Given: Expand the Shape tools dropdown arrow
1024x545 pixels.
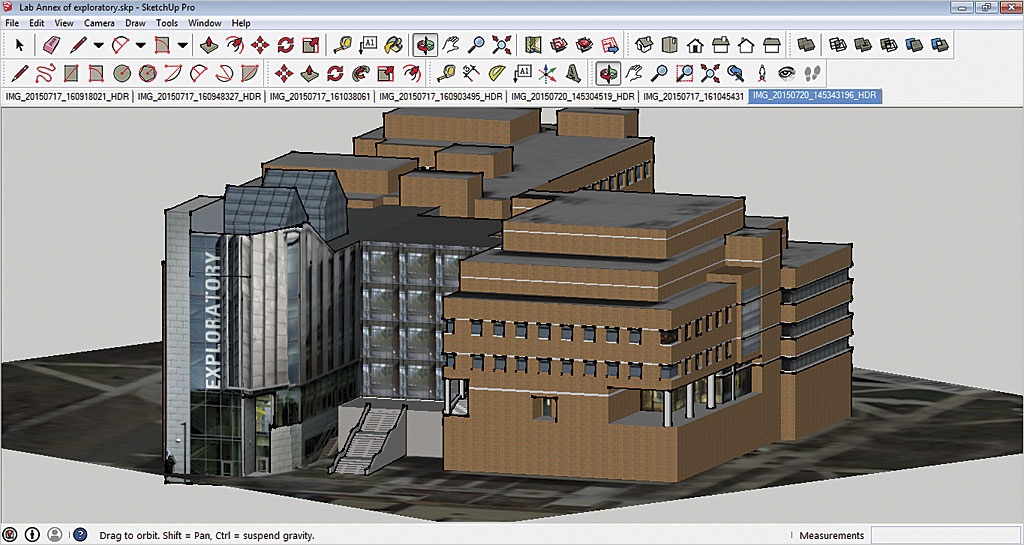Looking at the screenshot, I should pos(183,45).
